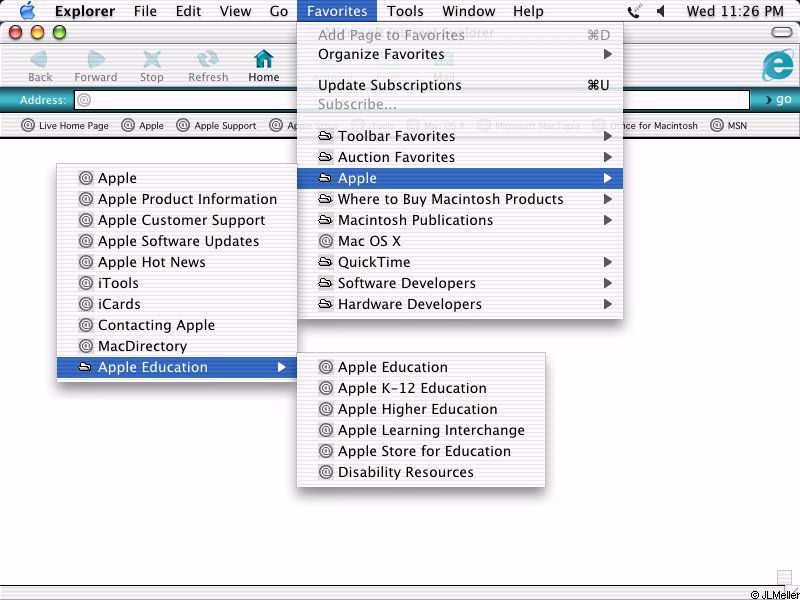The image size is (800, 600).
Task: Click Live Home Page in favorites bar
Action: (65, 126)
